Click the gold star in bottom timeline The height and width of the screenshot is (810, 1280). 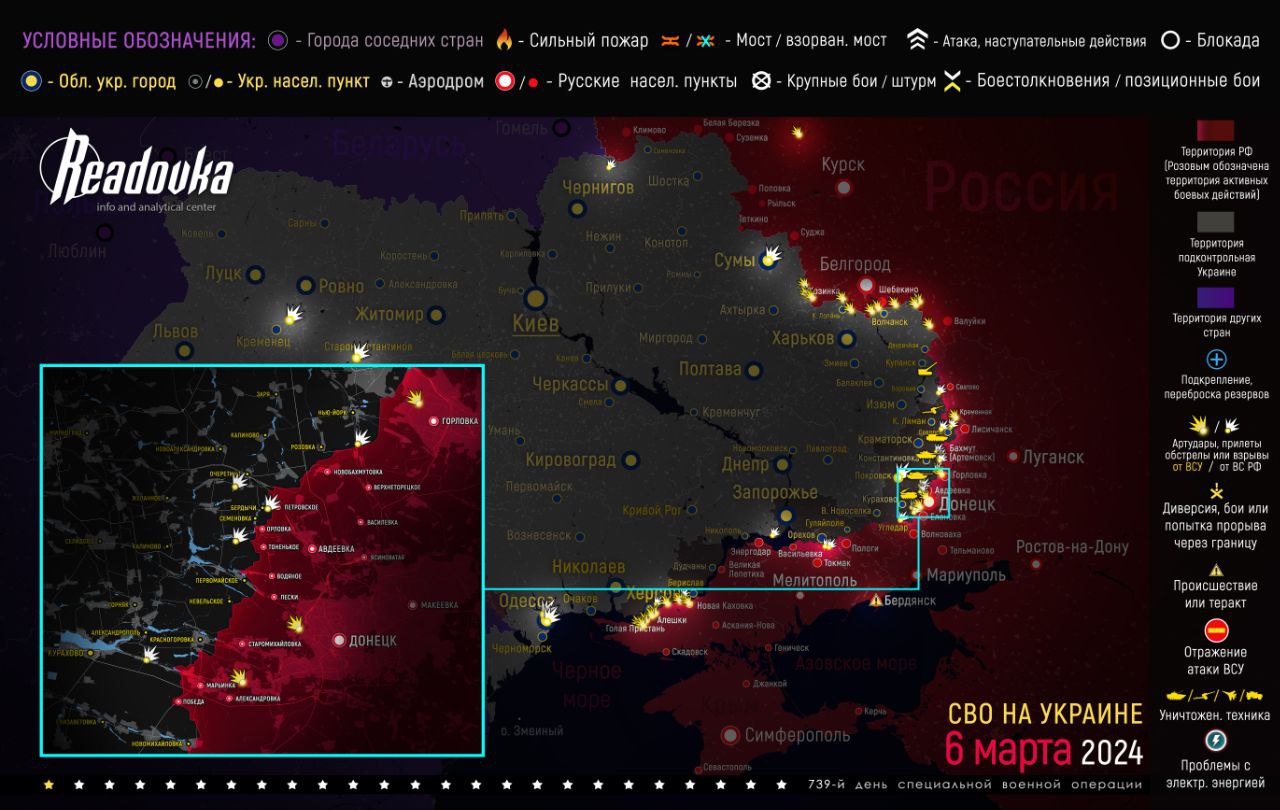click(49, 784)
